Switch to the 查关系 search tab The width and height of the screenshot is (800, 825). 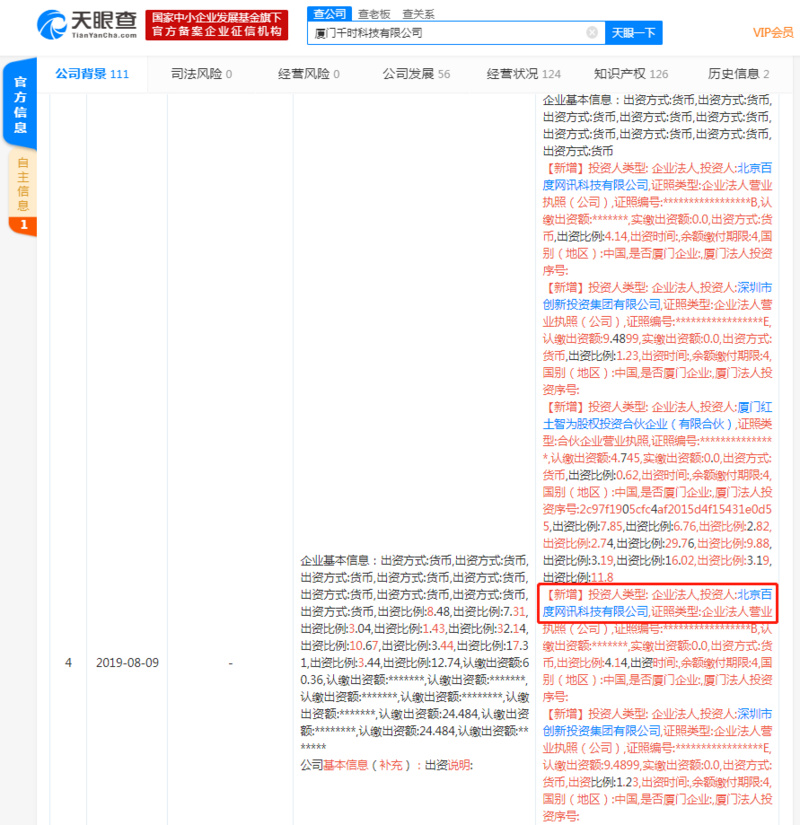(418, 13)
